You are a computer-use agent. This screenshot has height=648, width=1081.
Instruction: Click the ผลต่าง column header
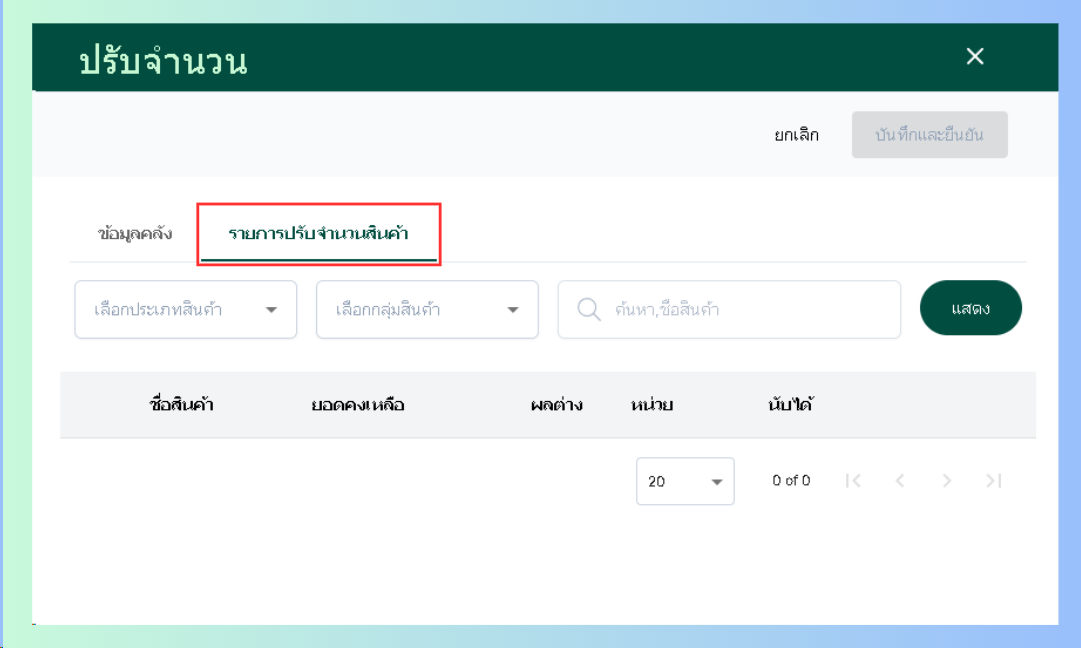[556, 405]
